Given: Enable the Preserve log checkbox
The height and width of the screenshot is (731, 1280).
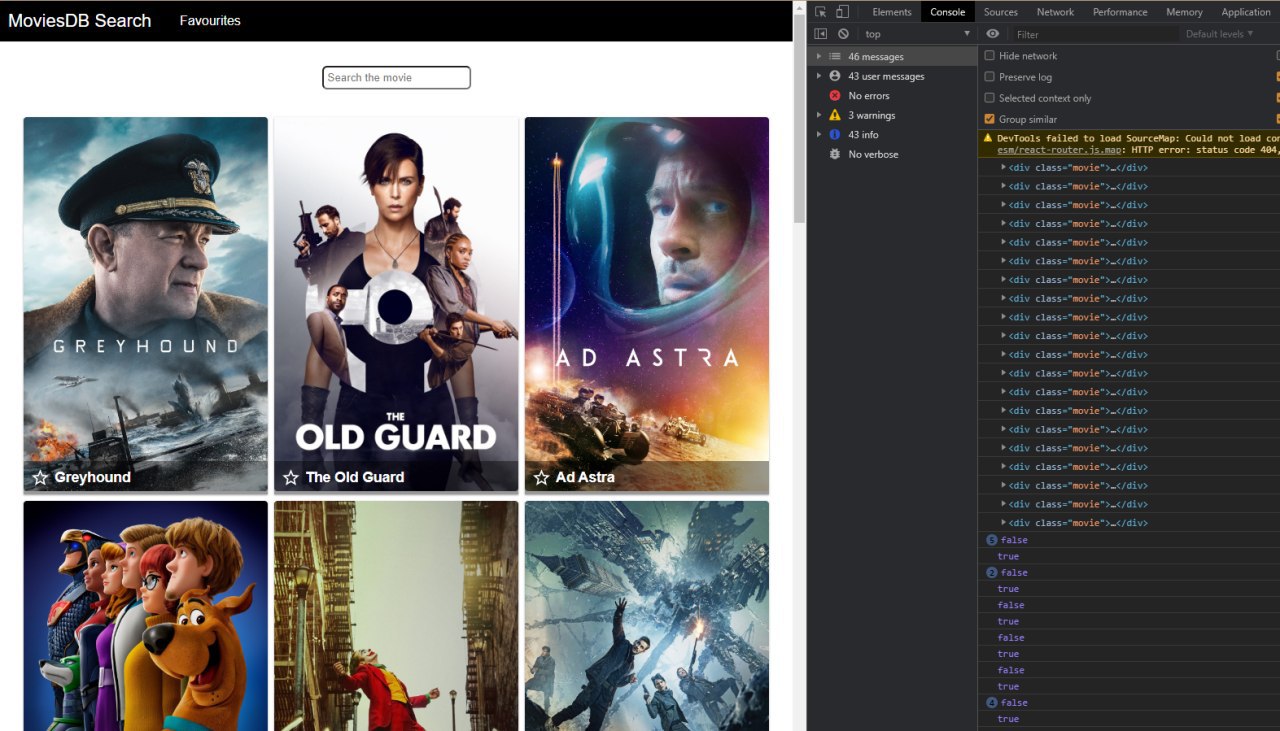Looking at the screenshot, I should pos(990,77).
